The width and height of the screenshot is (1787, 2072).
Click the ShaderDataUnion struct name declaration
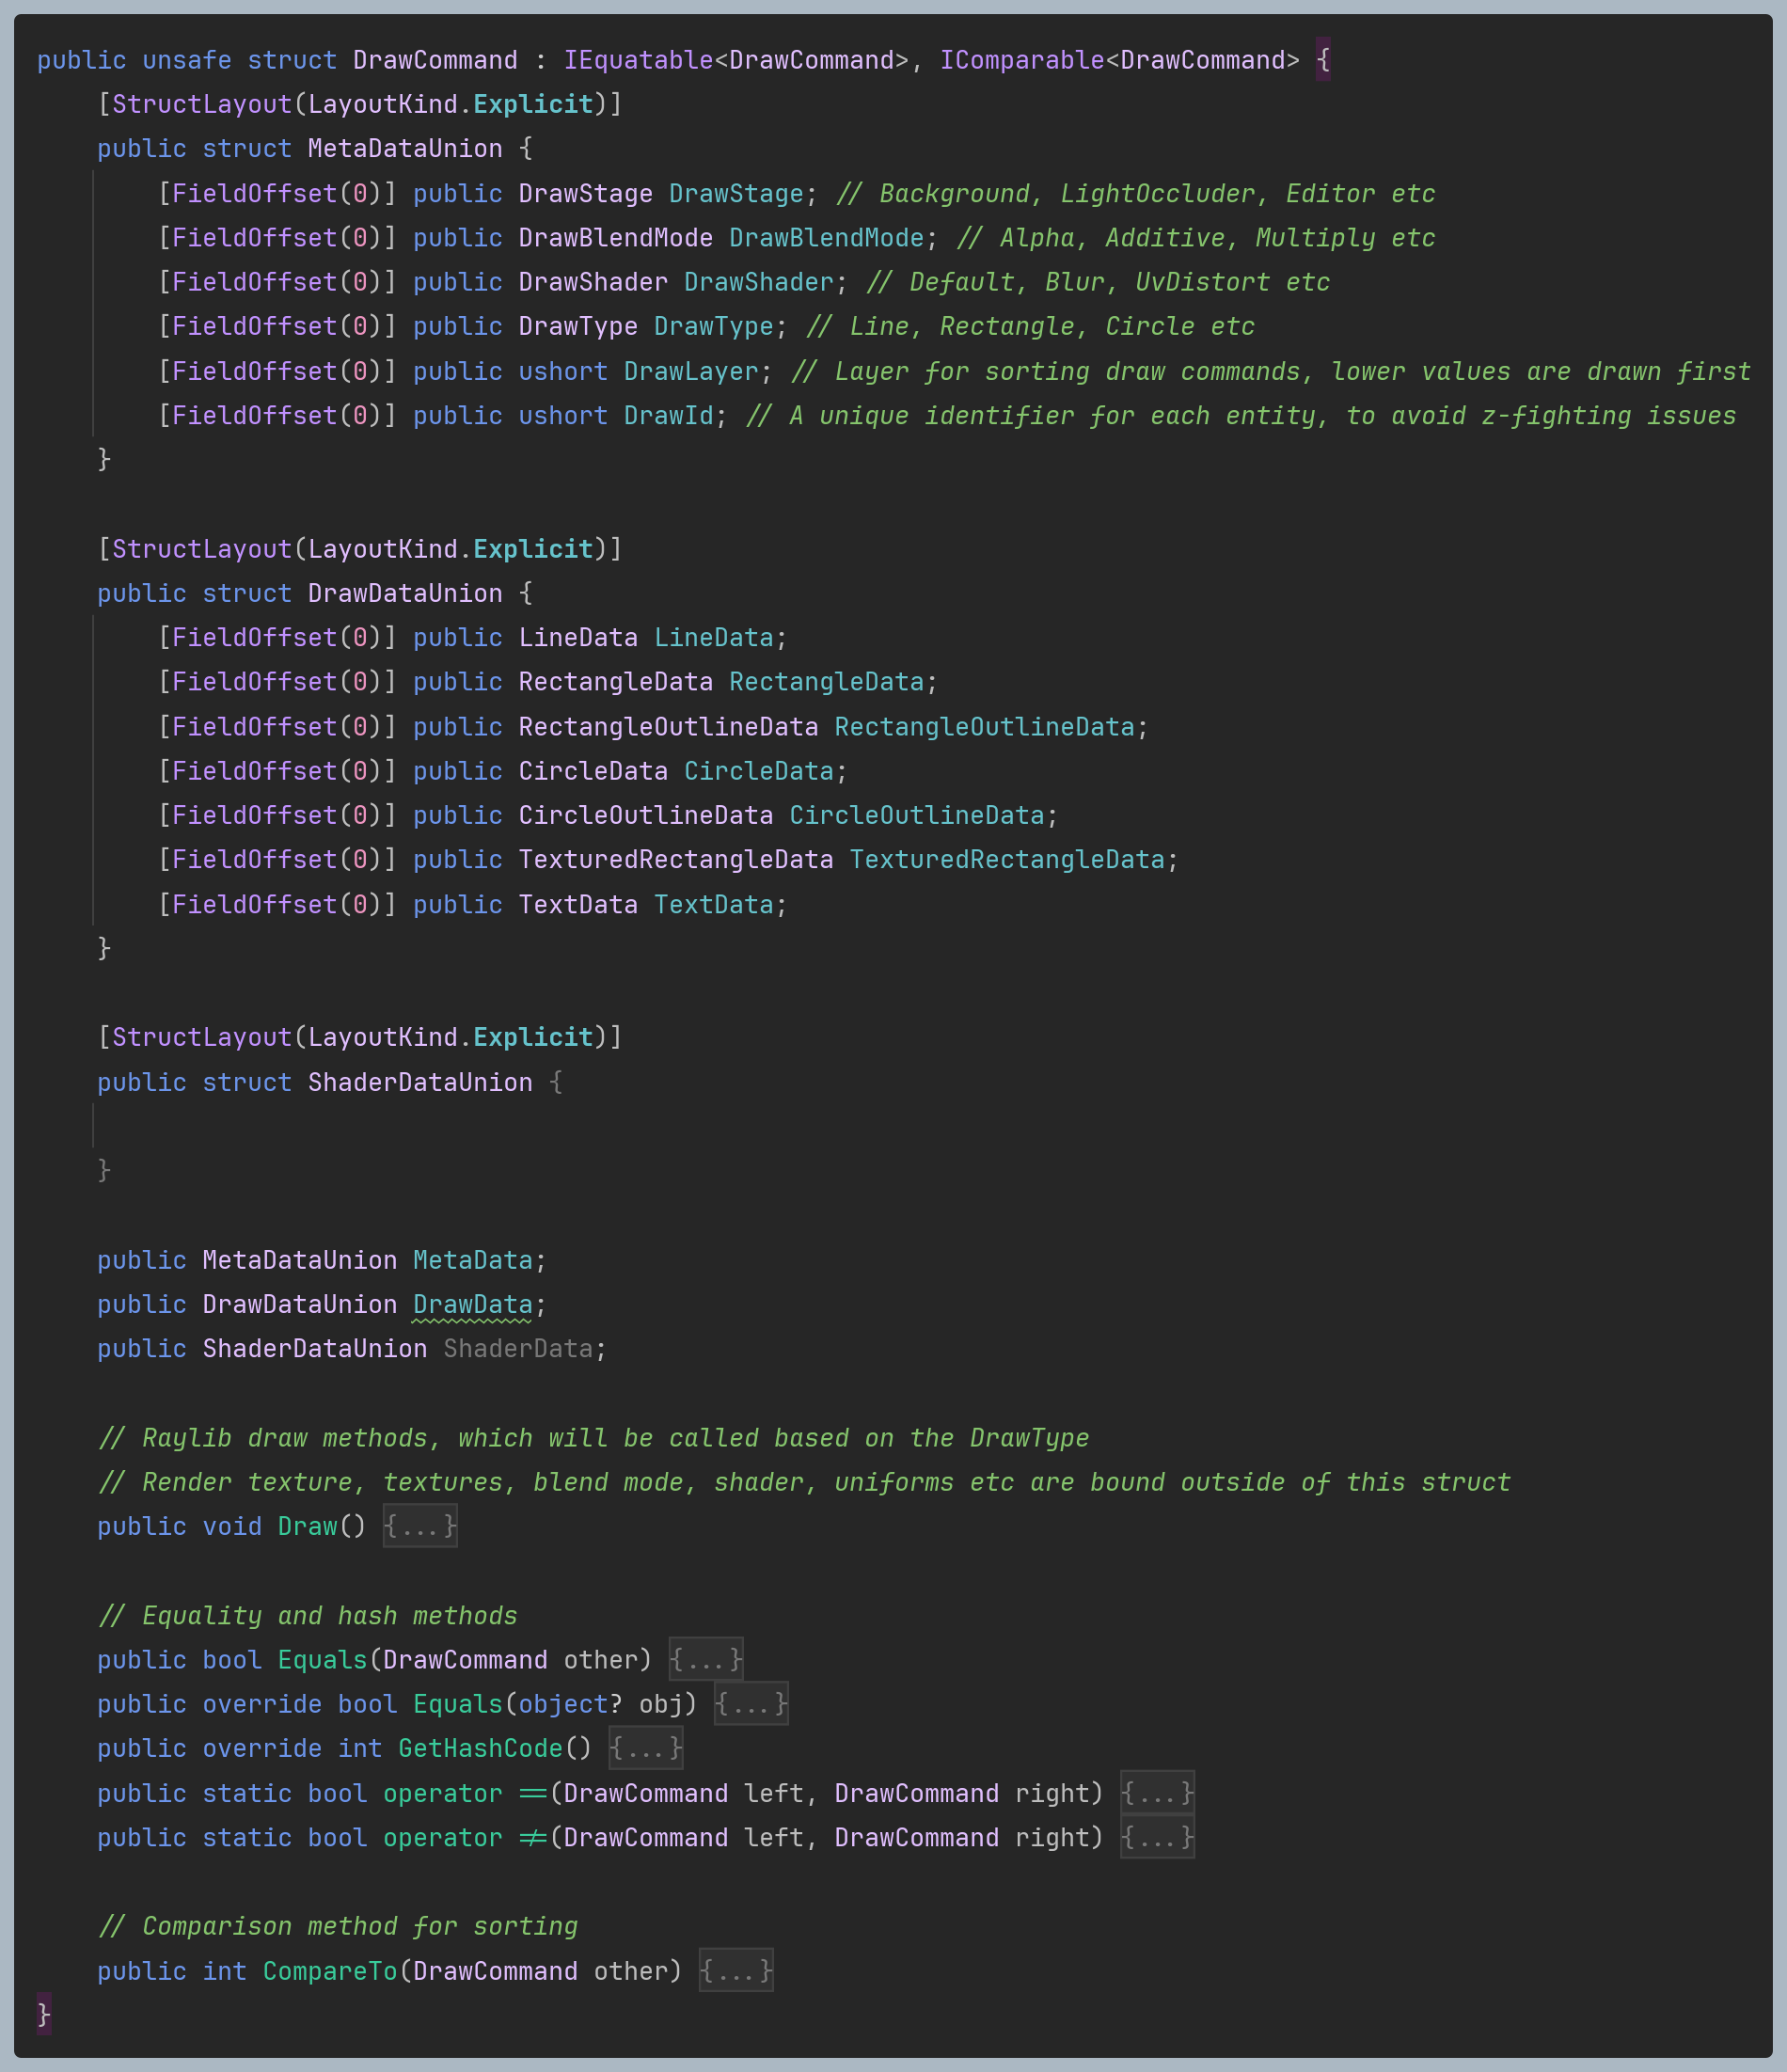[420, 1082]
